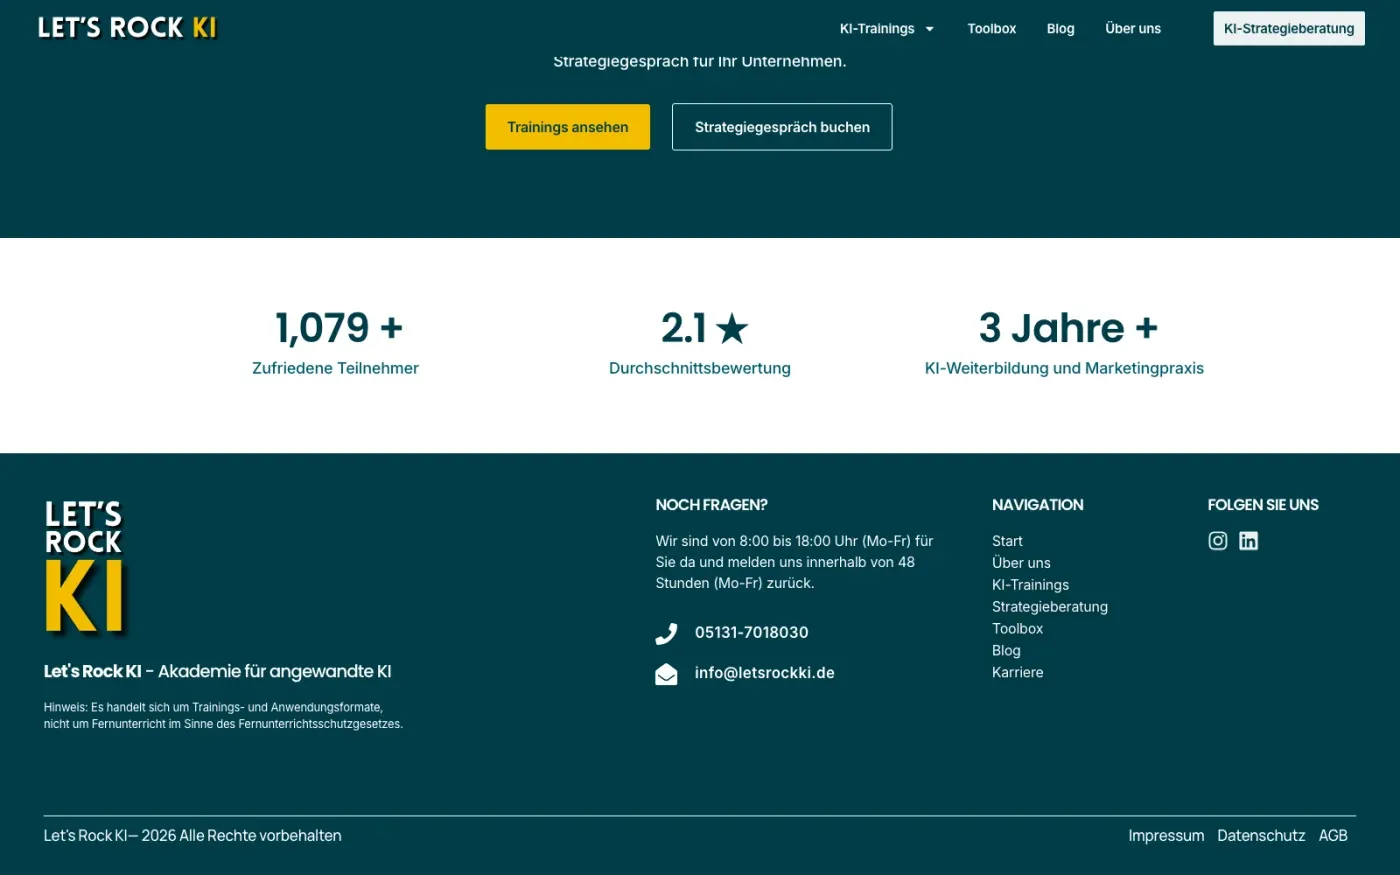Click the KI-Weiterbildung und Marketingpraxis label

(x=1064, y=368)
